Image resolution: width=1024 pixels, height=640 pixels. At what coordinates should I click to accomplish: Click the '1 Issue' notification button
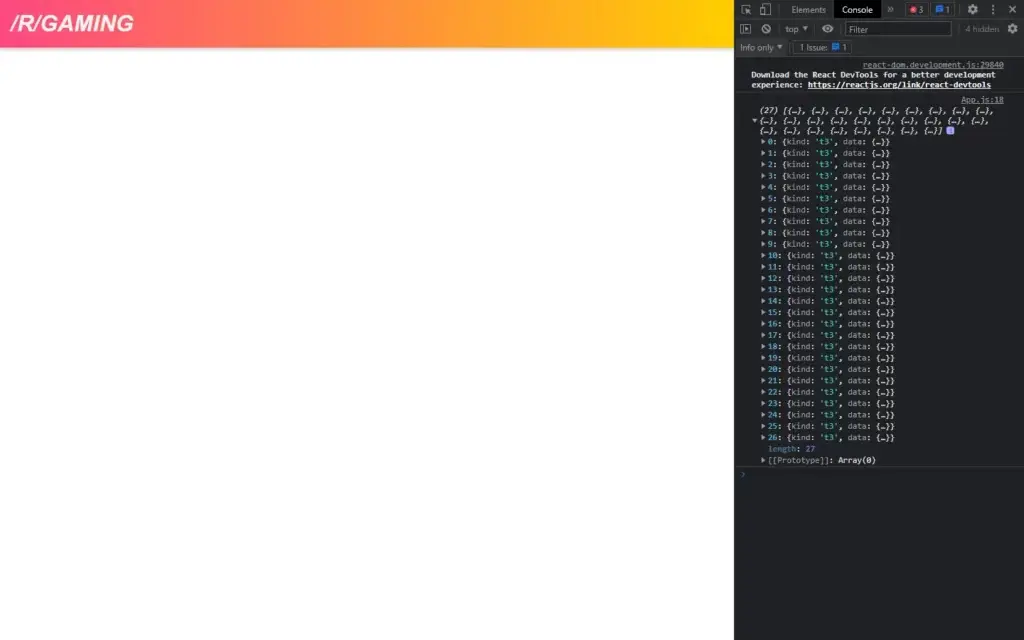point(820,47)
